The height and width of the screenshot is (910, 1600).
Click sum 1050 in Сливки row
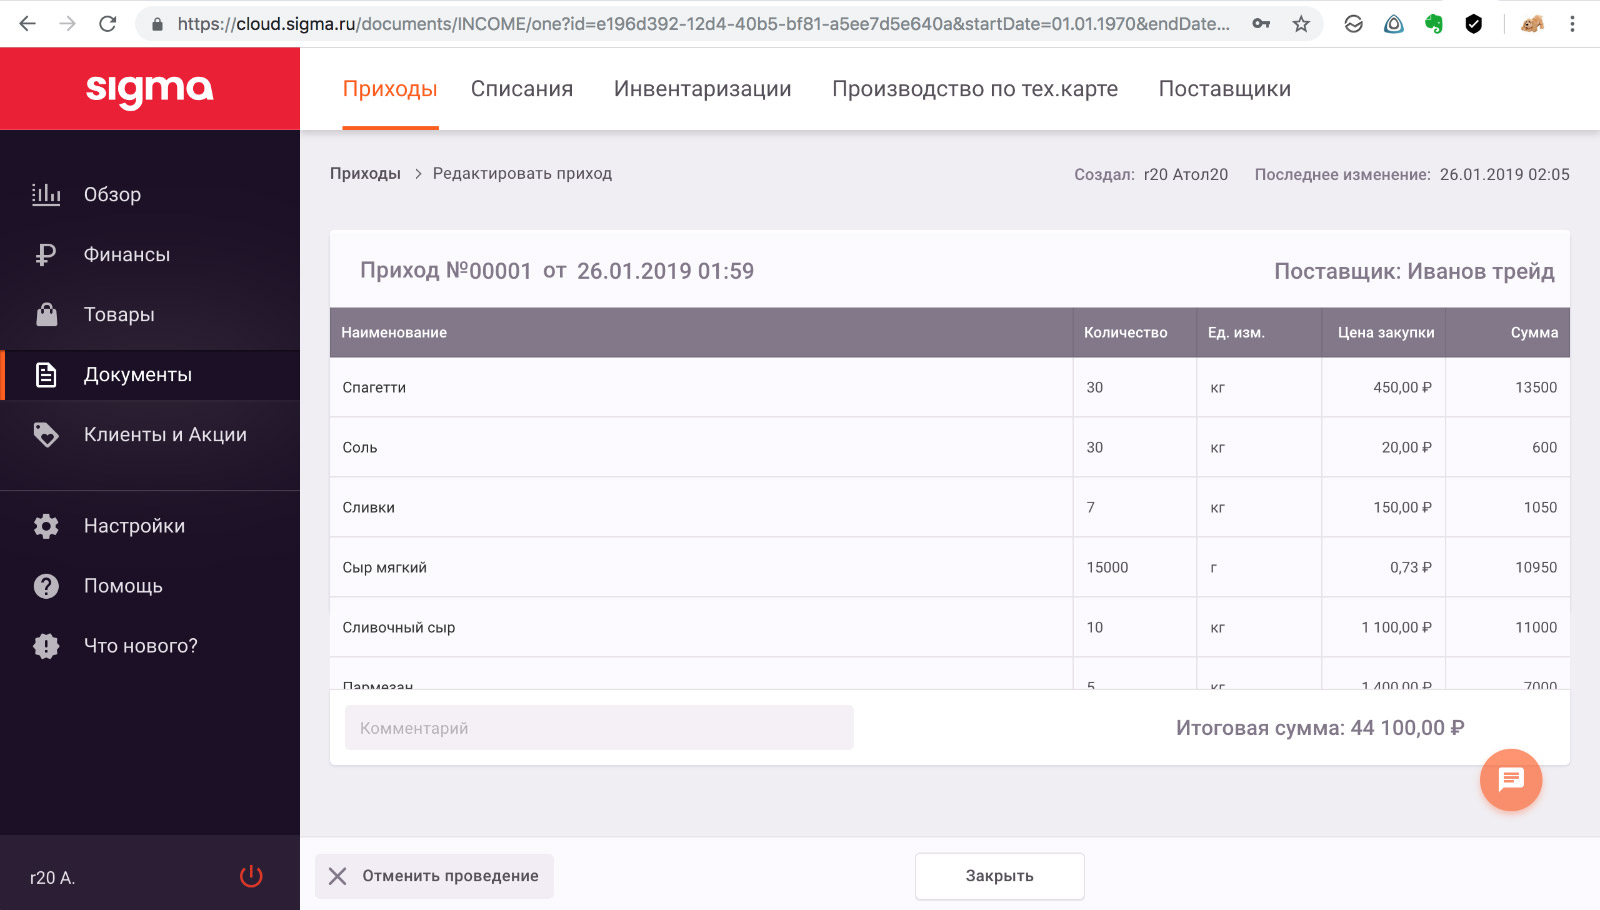[x=1540, y=508]
